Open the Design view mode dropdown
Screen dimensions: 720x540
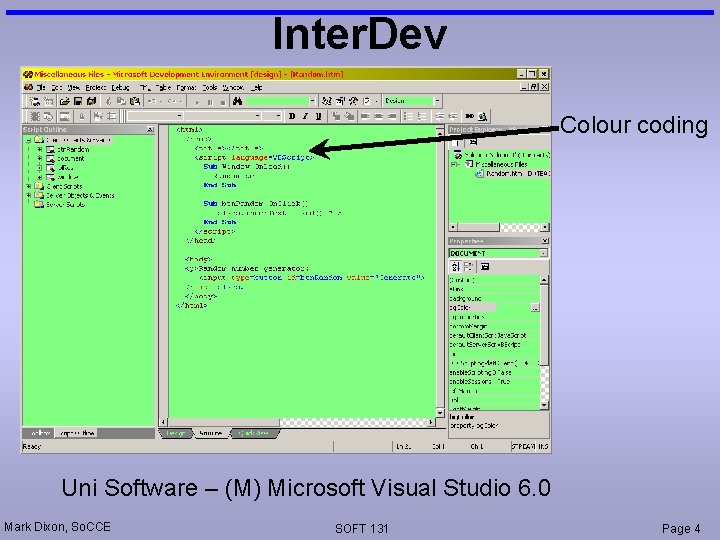coord(437,101)
